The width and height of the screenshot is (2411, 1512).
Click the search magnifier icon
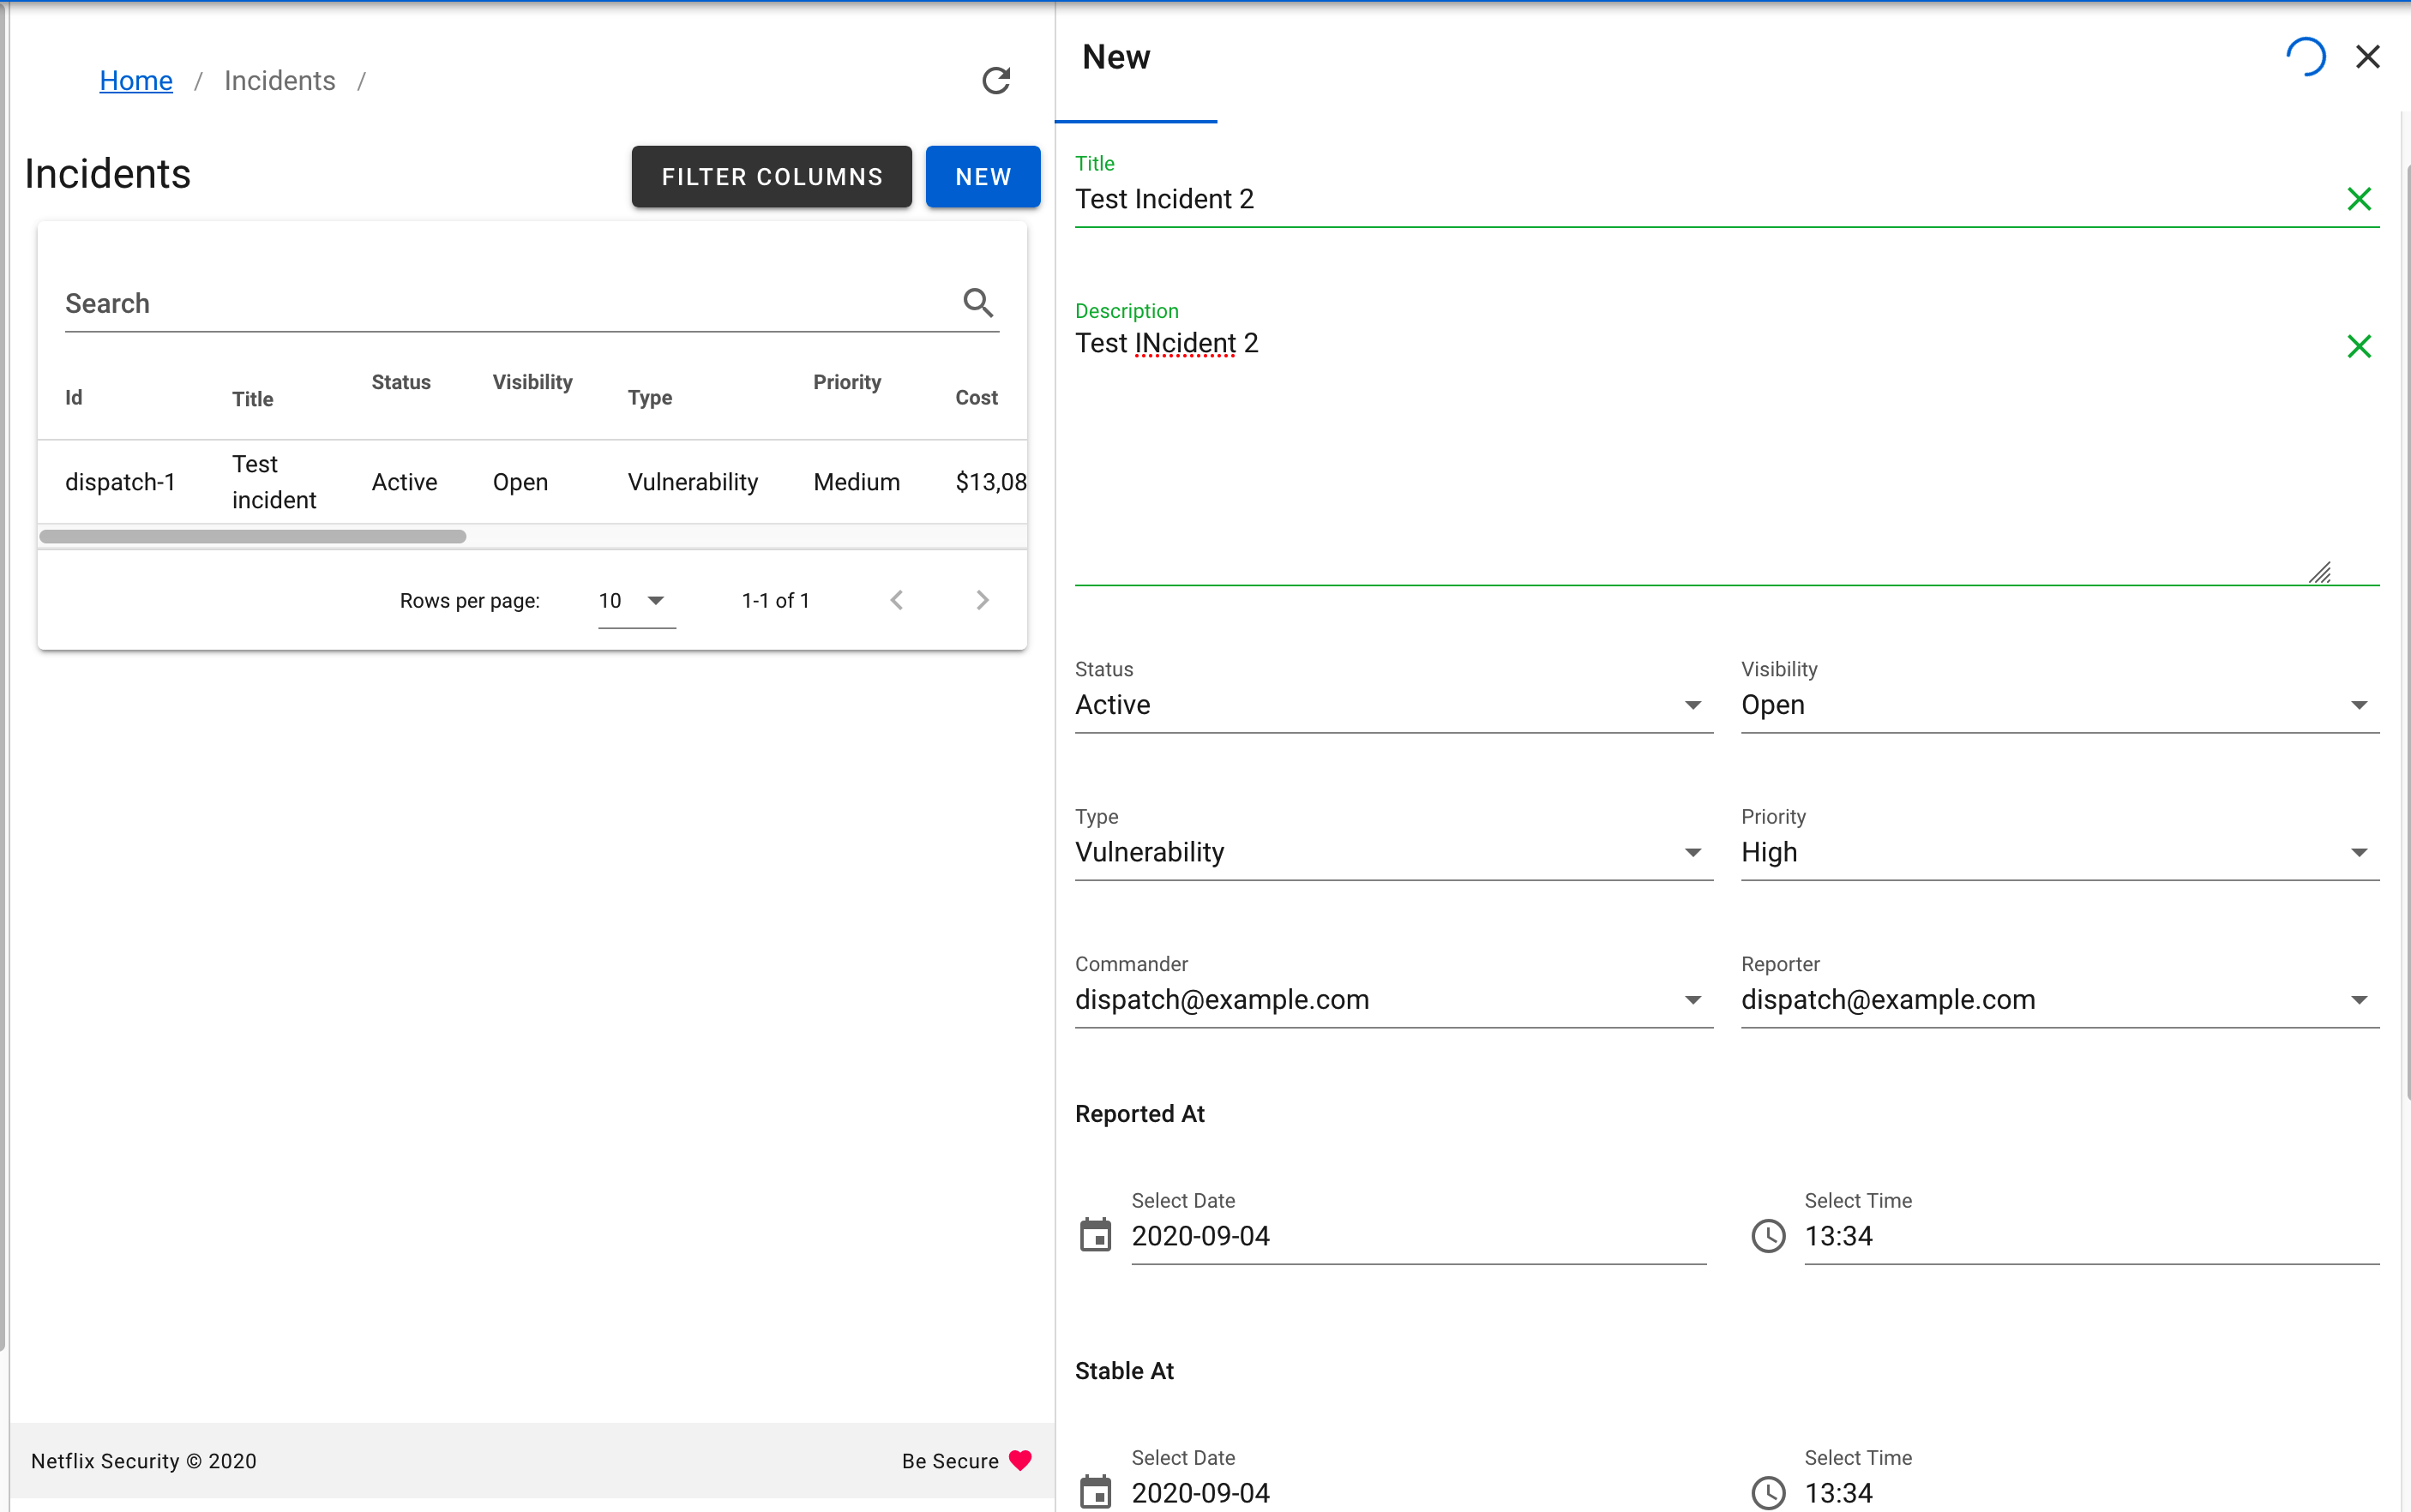[977, 302]
